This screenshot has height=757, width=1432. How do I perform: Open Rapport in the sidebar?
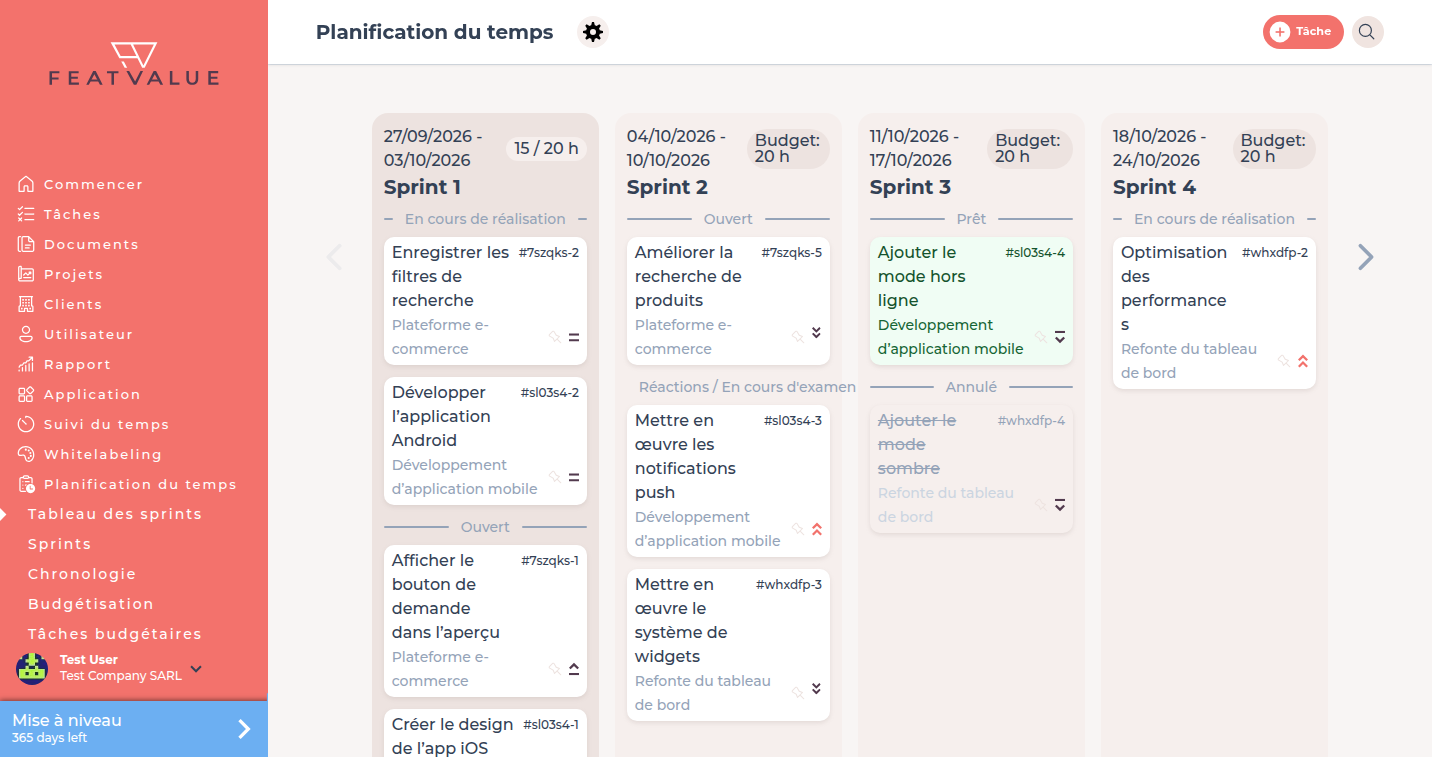(x=77, y=364)
